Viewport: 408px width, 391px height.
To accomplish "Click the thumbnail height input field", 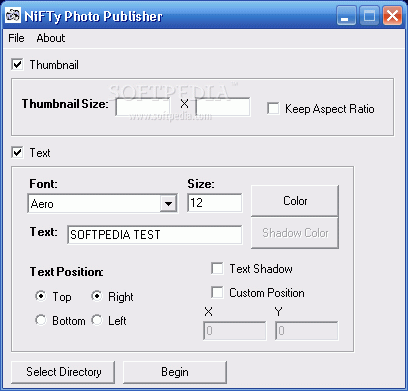I will pyautogui.click(x=223, y=107).
